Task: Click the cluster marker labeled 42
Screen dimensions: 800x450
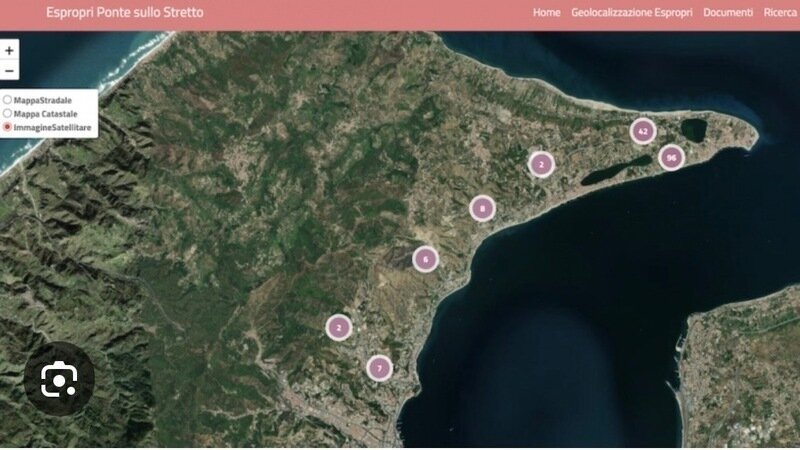Action: [642, 131]
